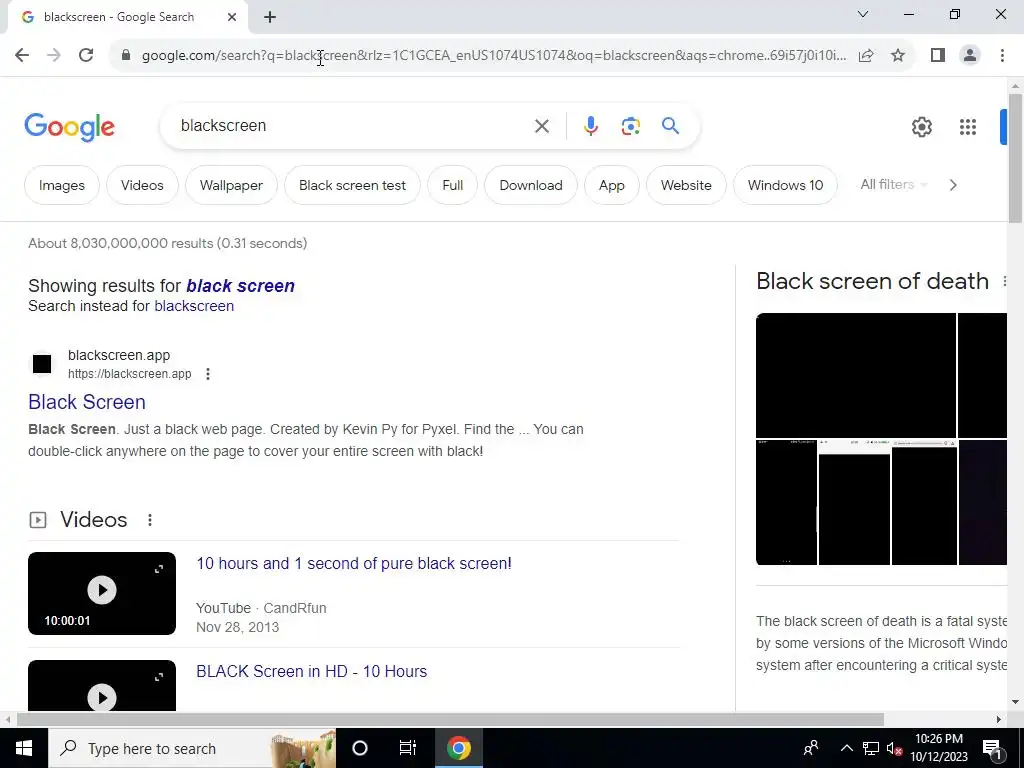Click the Windows taskbar search box

pyautogui.click(x=192, y=748)
